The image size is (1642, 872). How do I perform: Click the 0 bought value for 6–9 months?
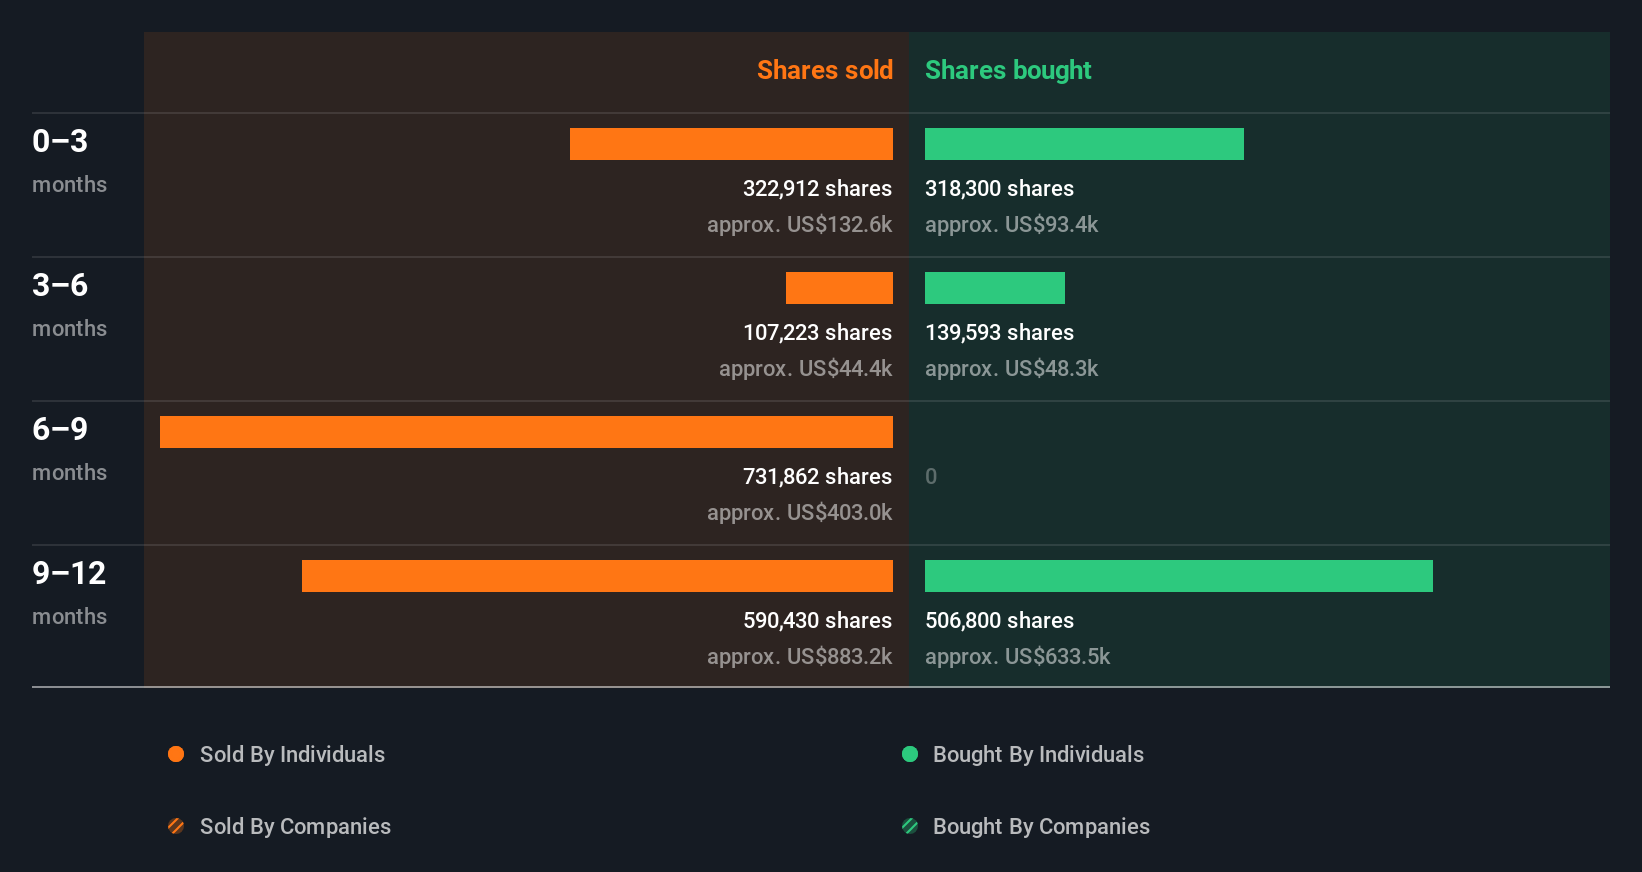tap(931, 476)
